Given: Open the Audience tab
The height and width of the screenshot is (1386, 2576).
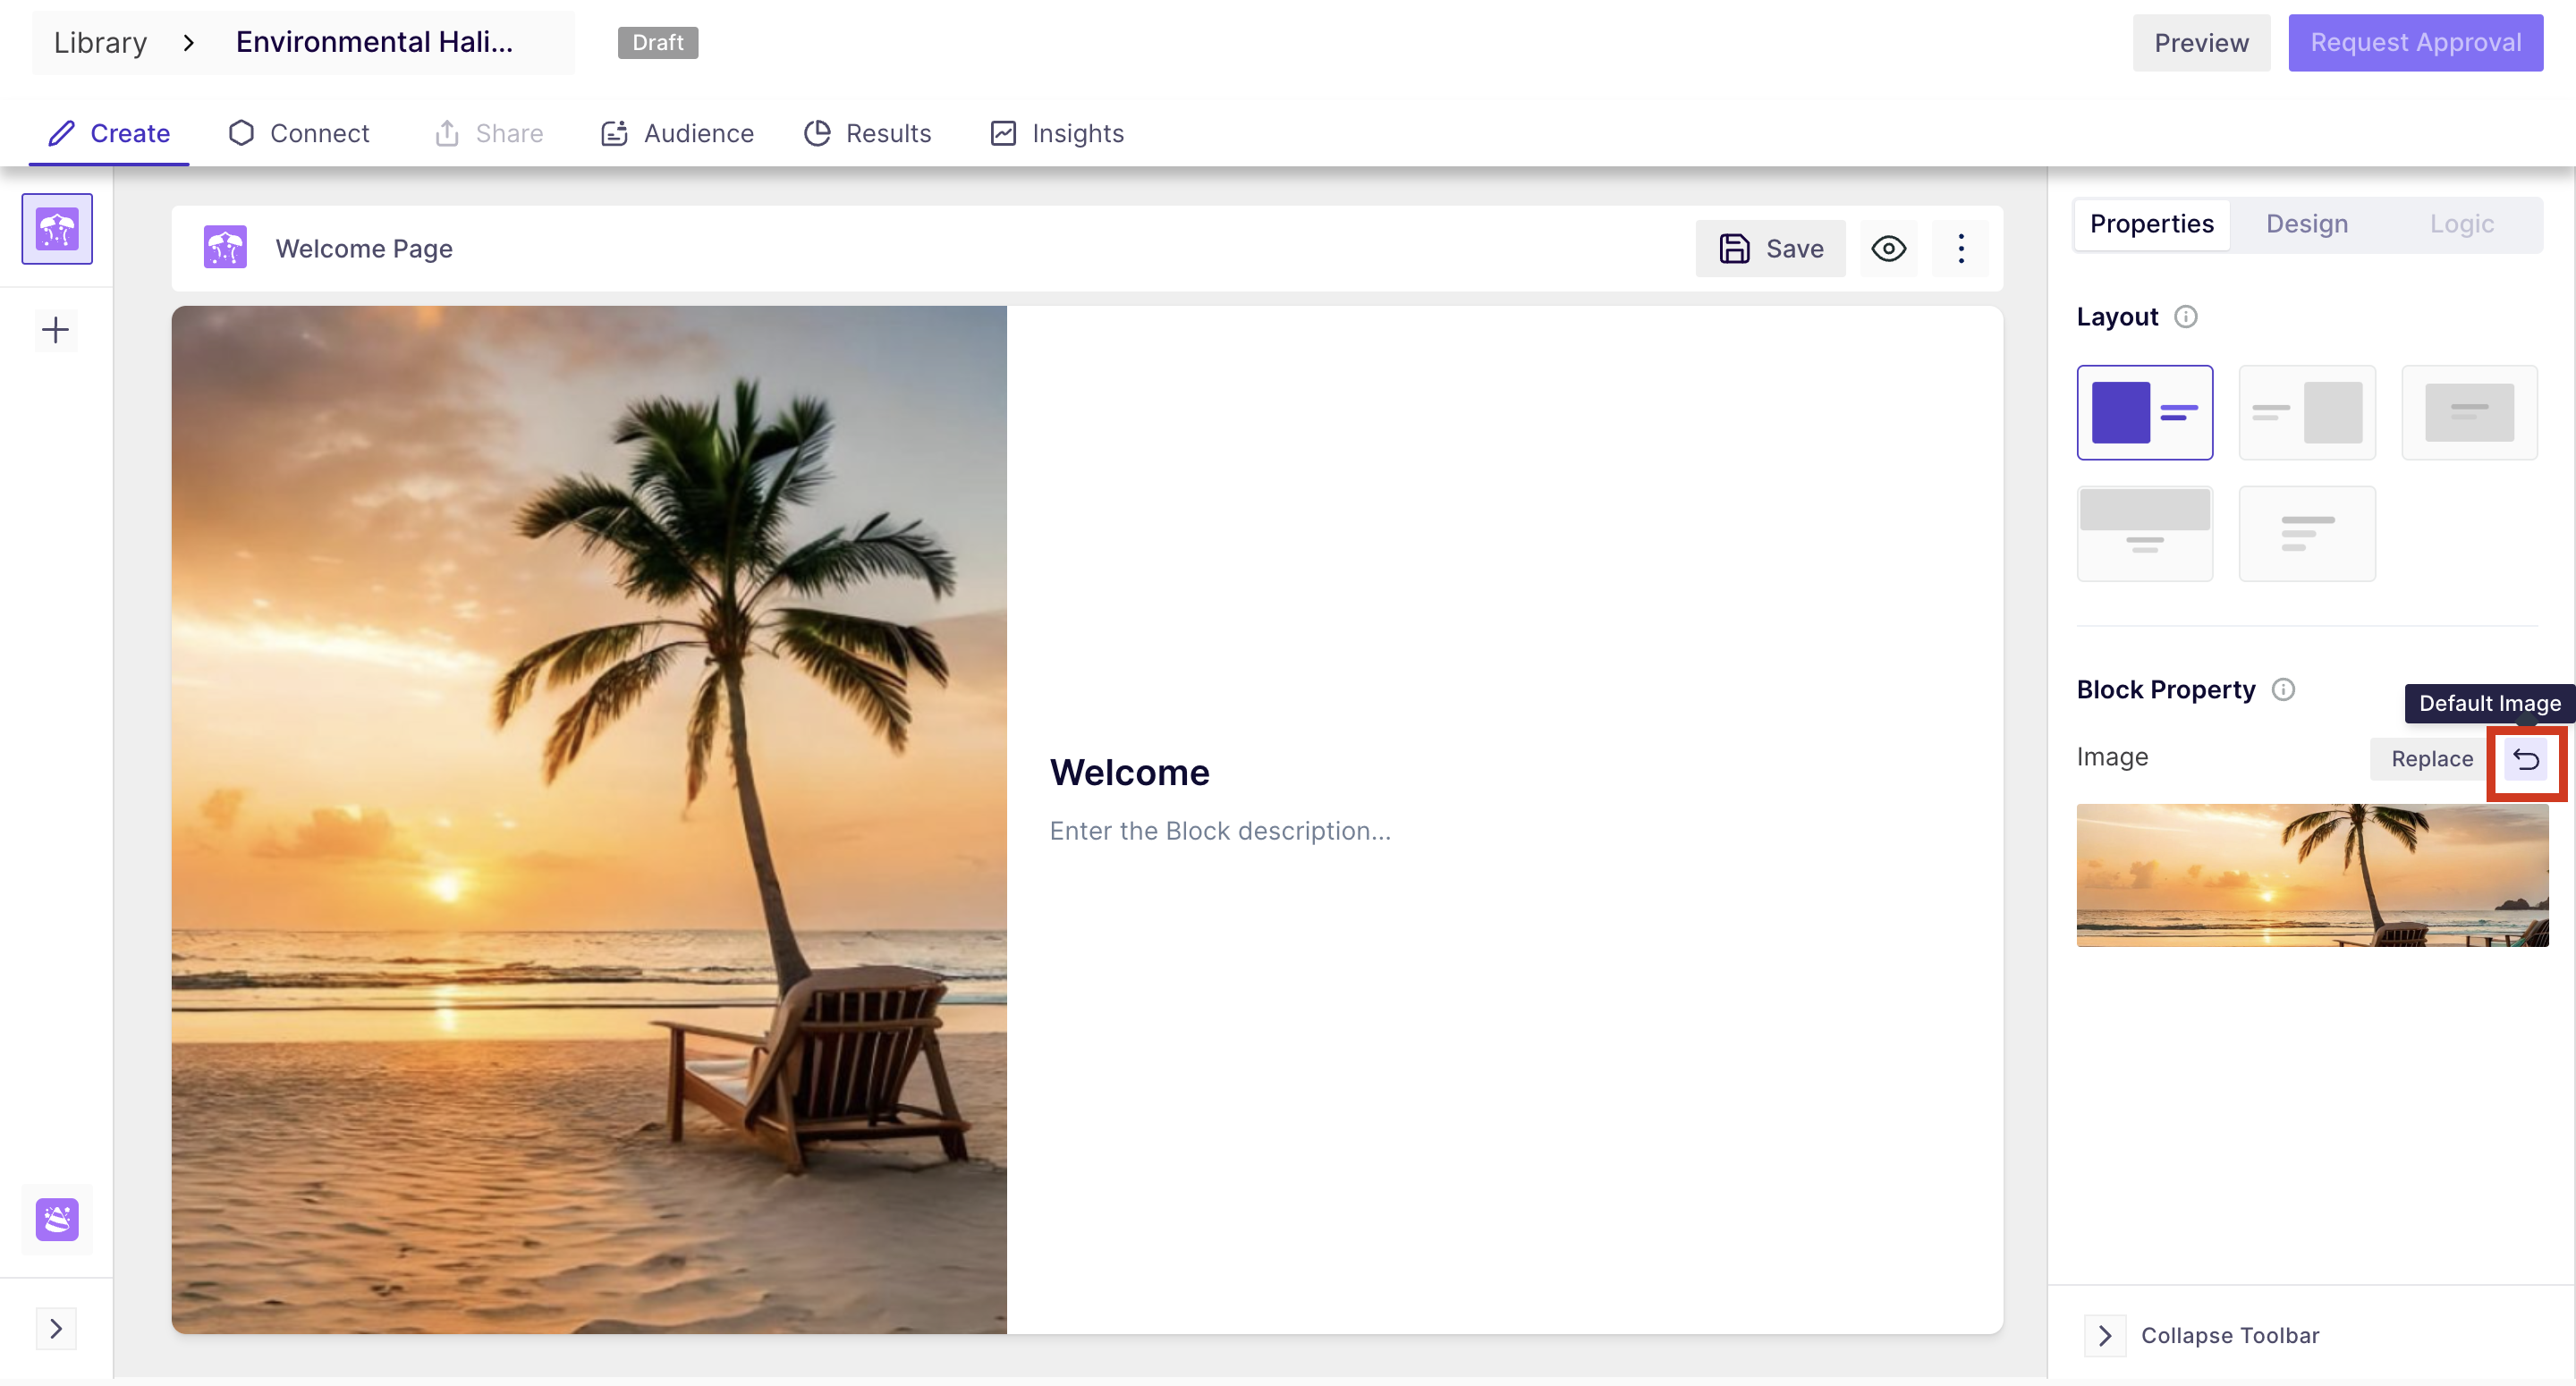Looking at the screenshot, I should coord(677,134).
